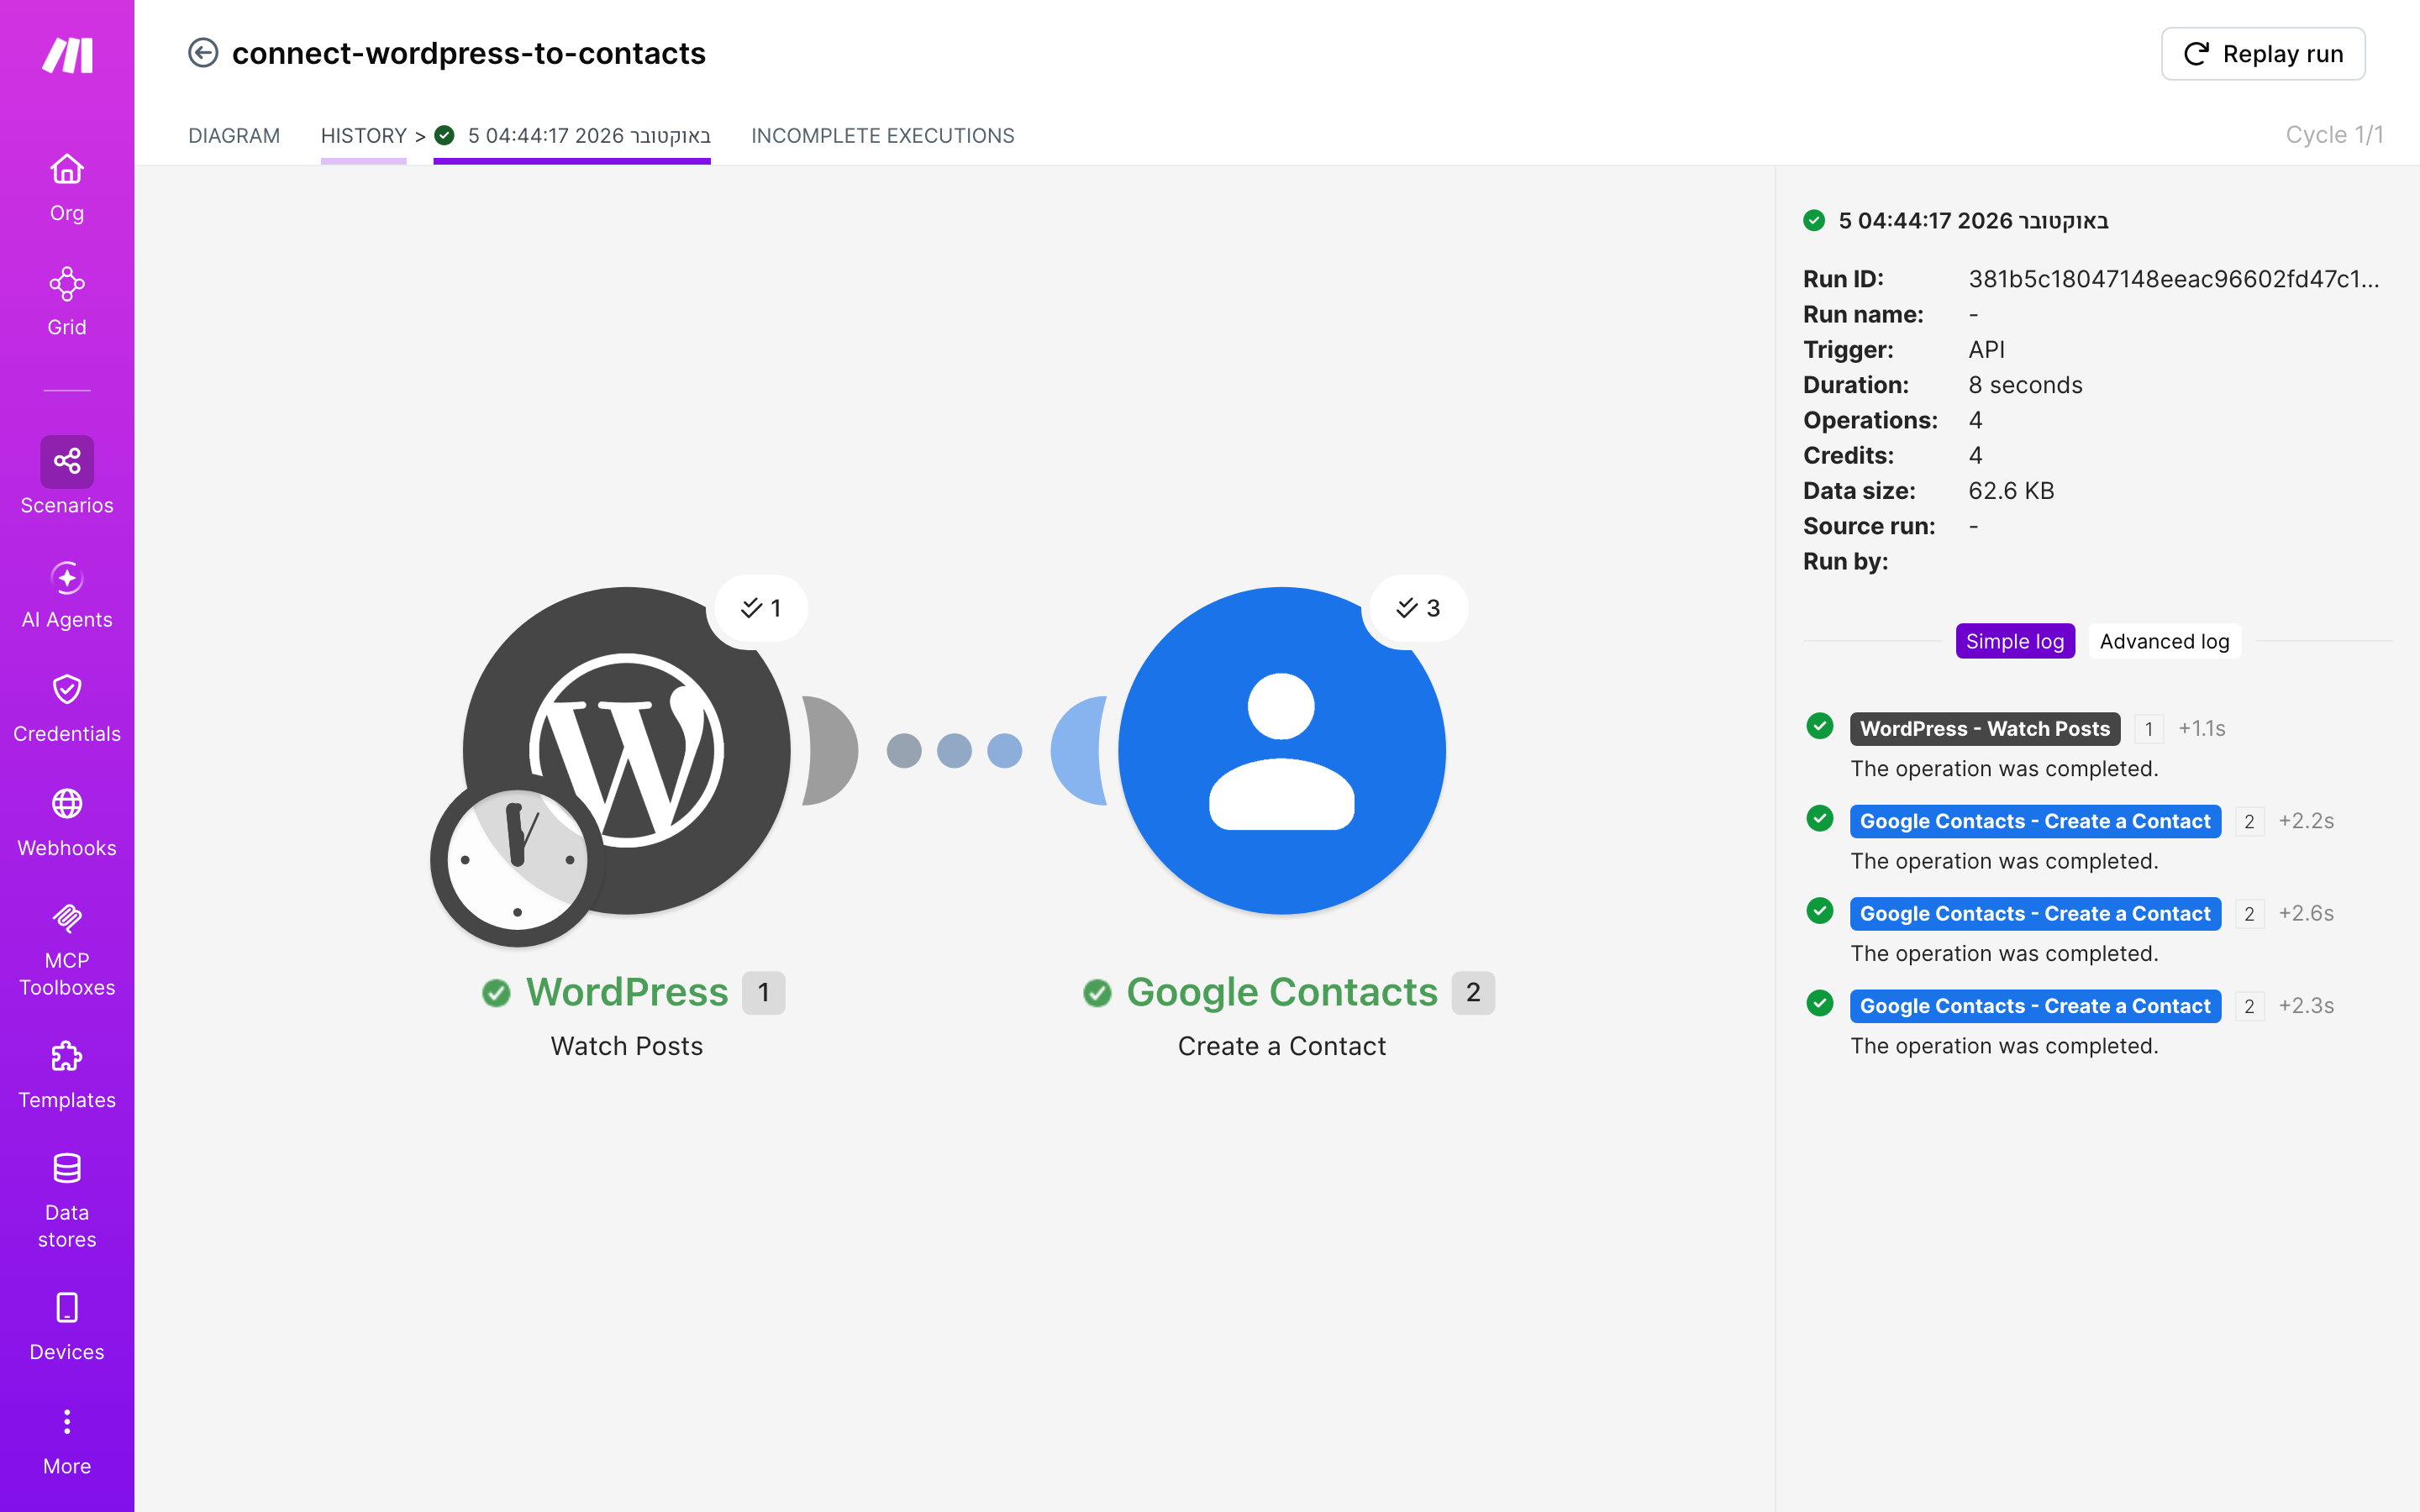This screenshot has width=2420, height=1512.
Task: Open the WordPress operations bubble showing 1
Action: pyautogui.click(x=760, y=608)
